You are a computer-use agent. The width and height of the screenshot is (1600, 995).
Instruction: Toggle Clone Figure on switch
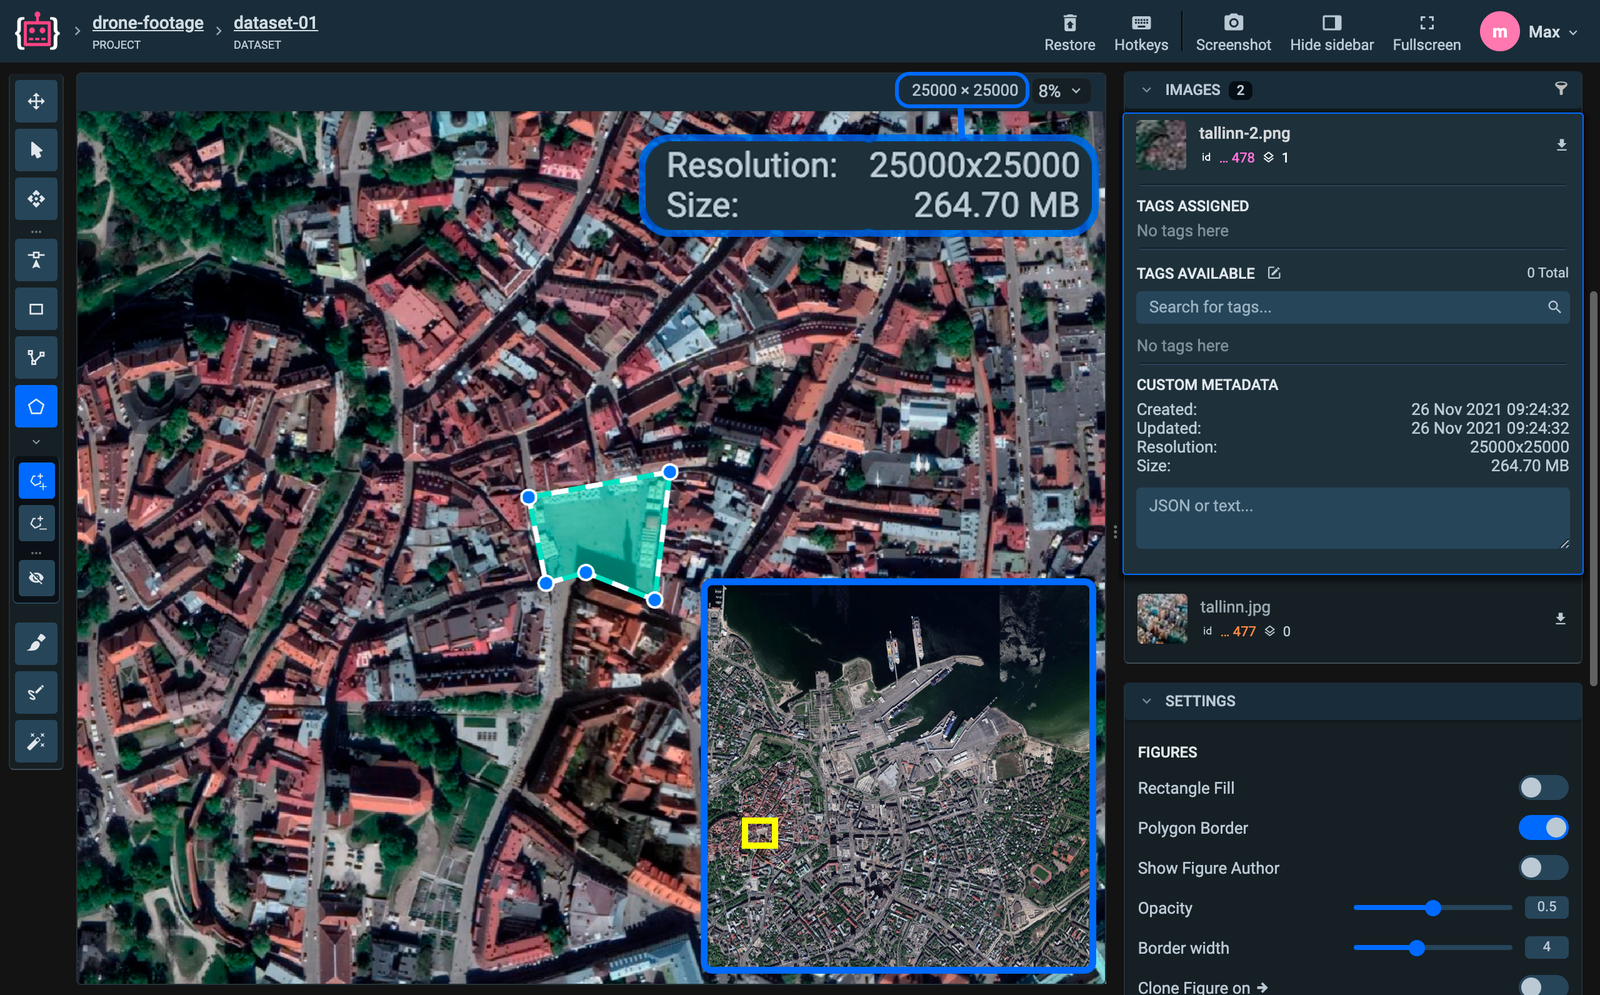click(x=1543, y=986)
